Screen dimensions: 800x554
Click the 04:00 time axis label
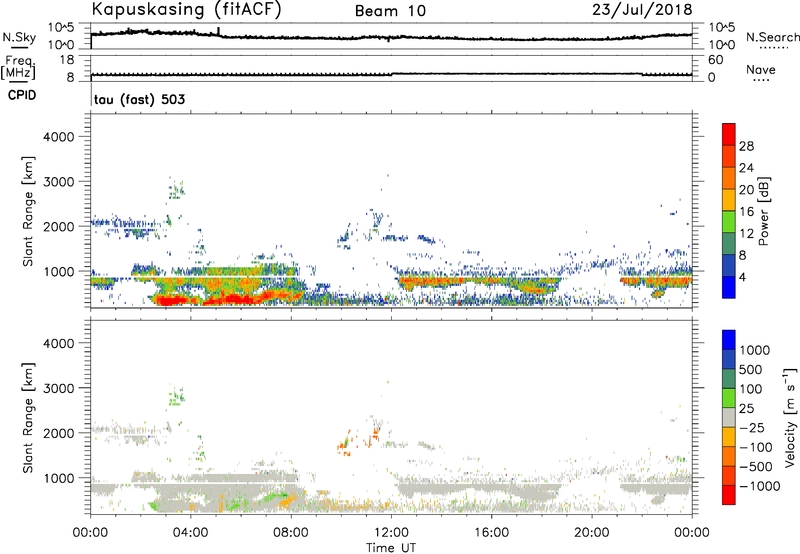pos(191,533)
